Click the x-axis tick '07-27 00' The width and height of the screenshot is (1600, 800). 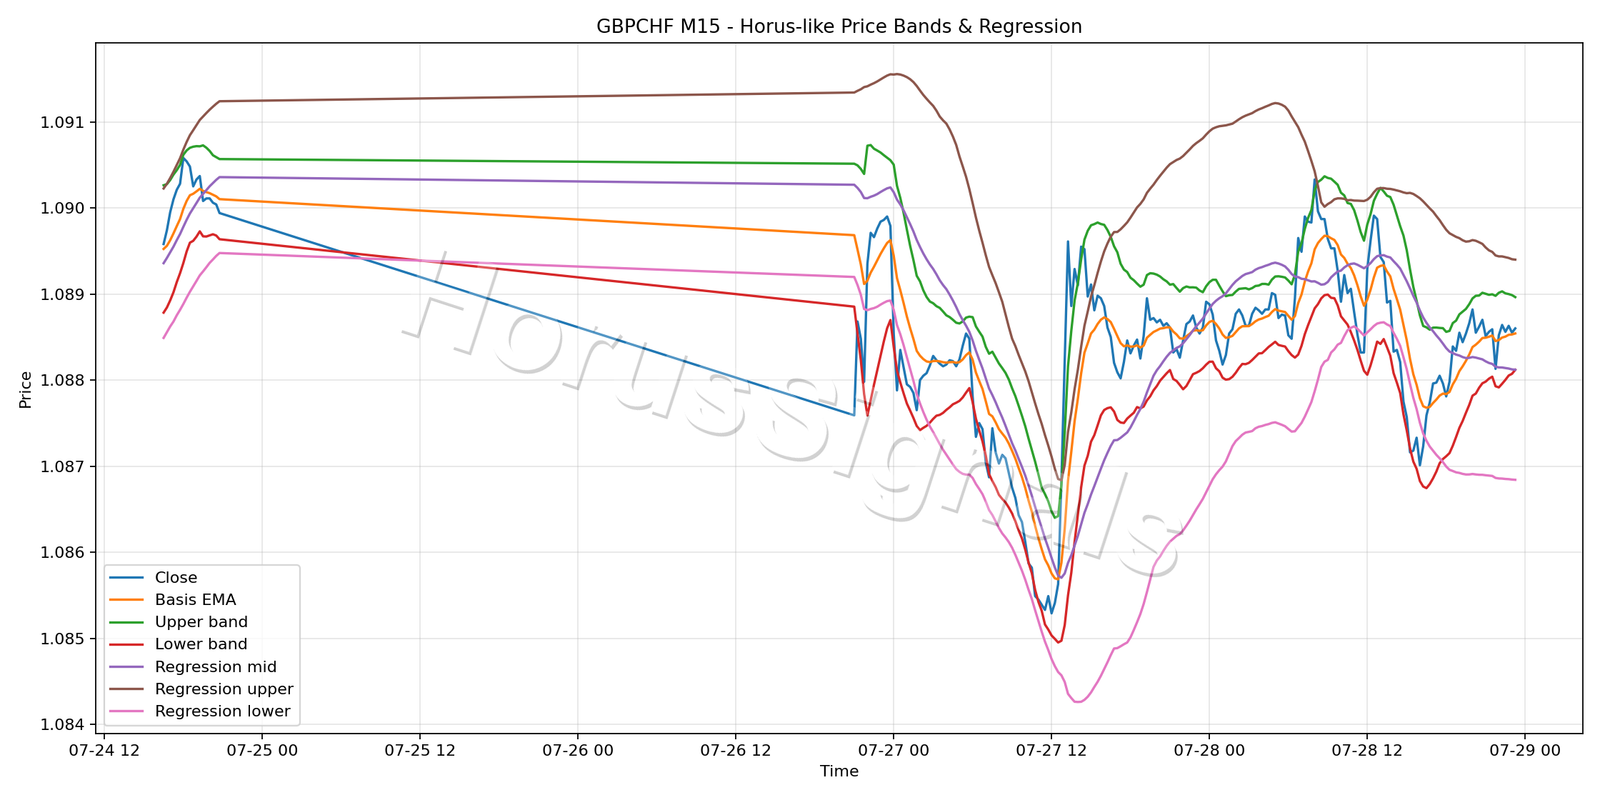893,751
